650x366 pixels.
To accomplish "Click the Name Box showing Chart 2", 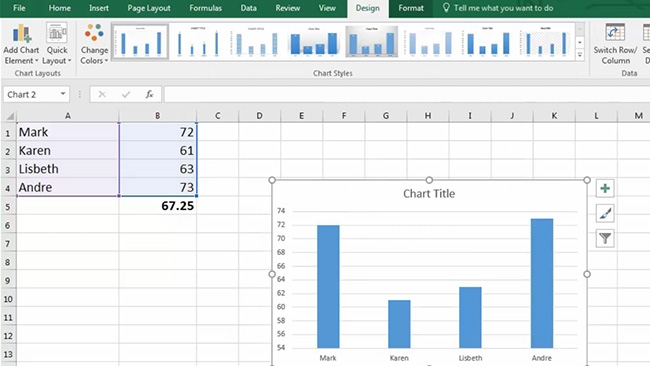I will pyautogui.click(x=31, y=95).
